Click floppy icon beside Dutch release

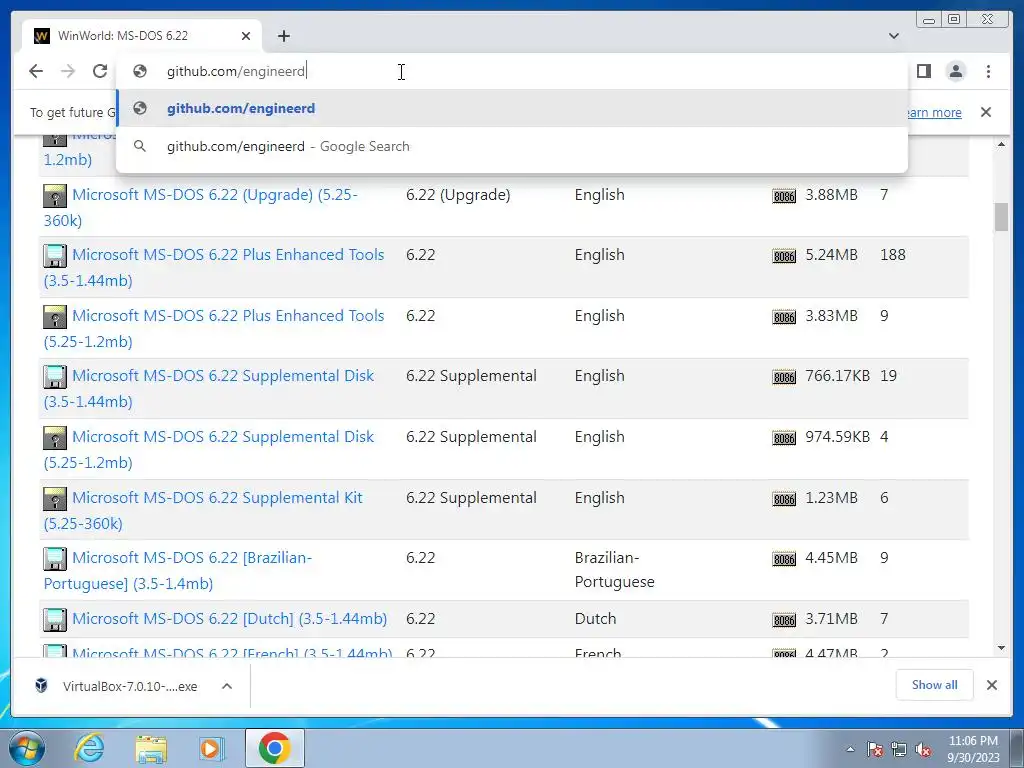tap(55, 619)
